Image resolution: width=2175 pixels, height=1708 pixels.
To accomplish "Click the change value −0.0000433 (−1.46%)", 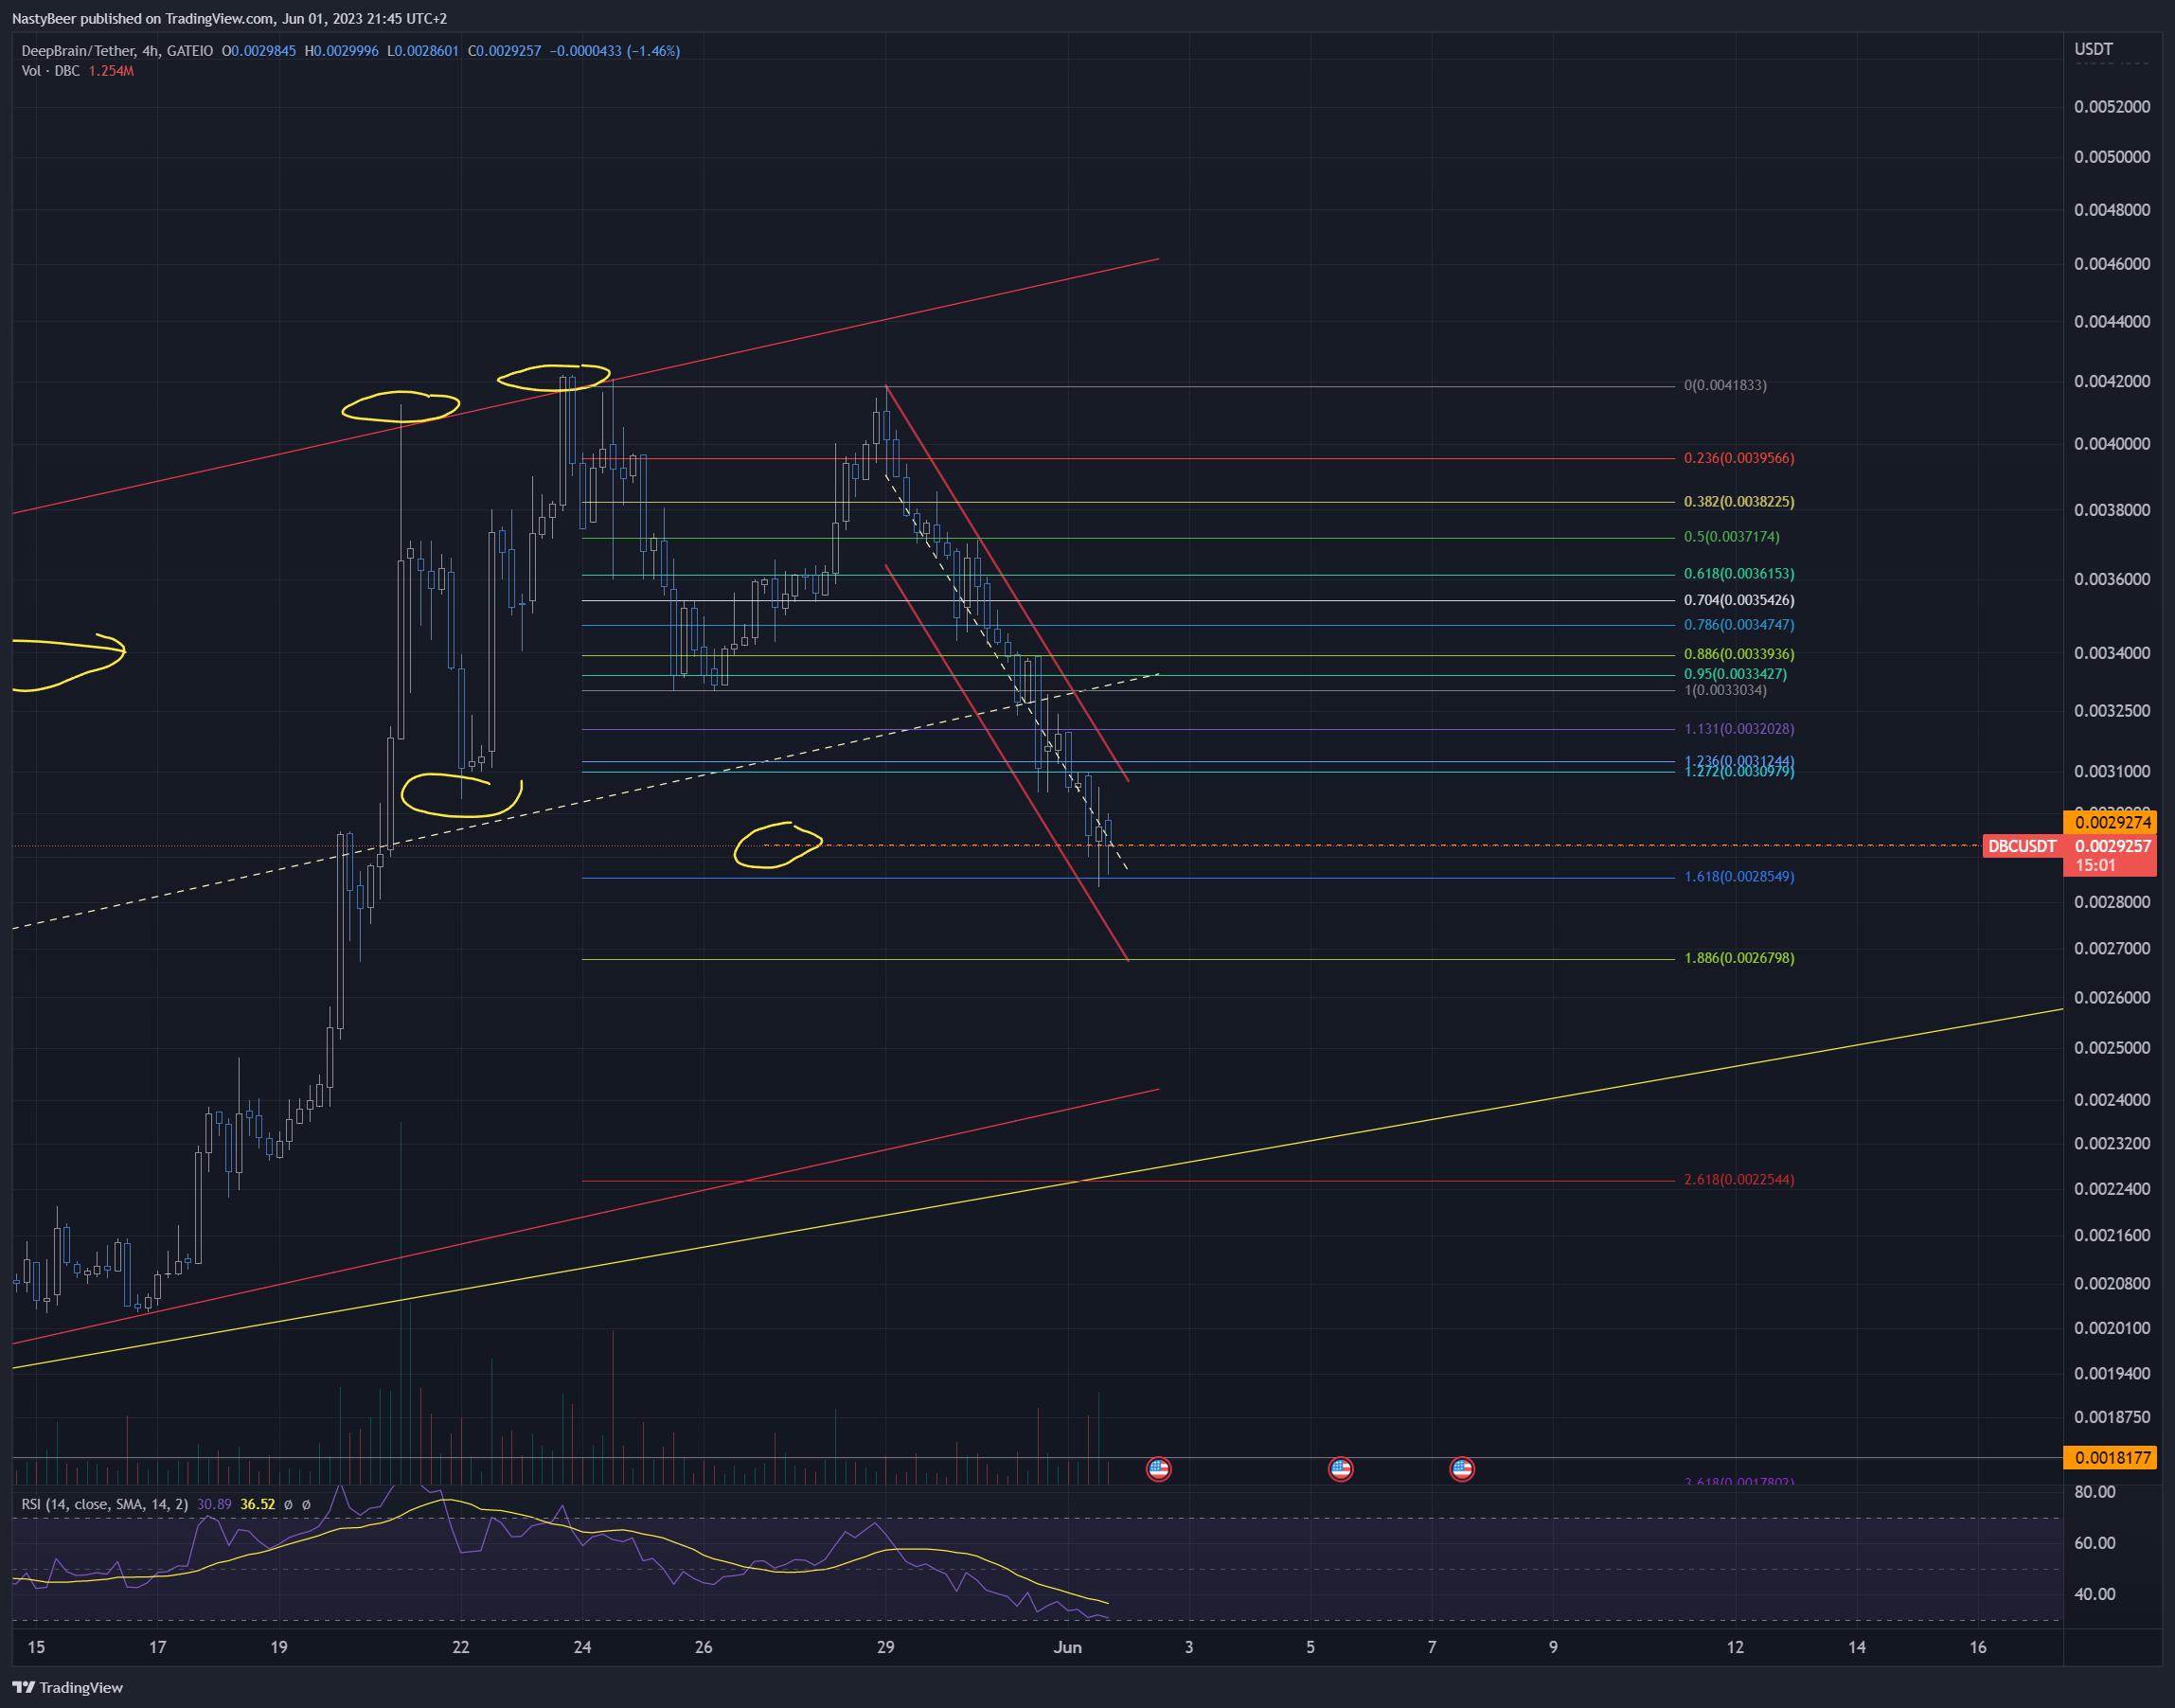I will [x=615, y=51].
